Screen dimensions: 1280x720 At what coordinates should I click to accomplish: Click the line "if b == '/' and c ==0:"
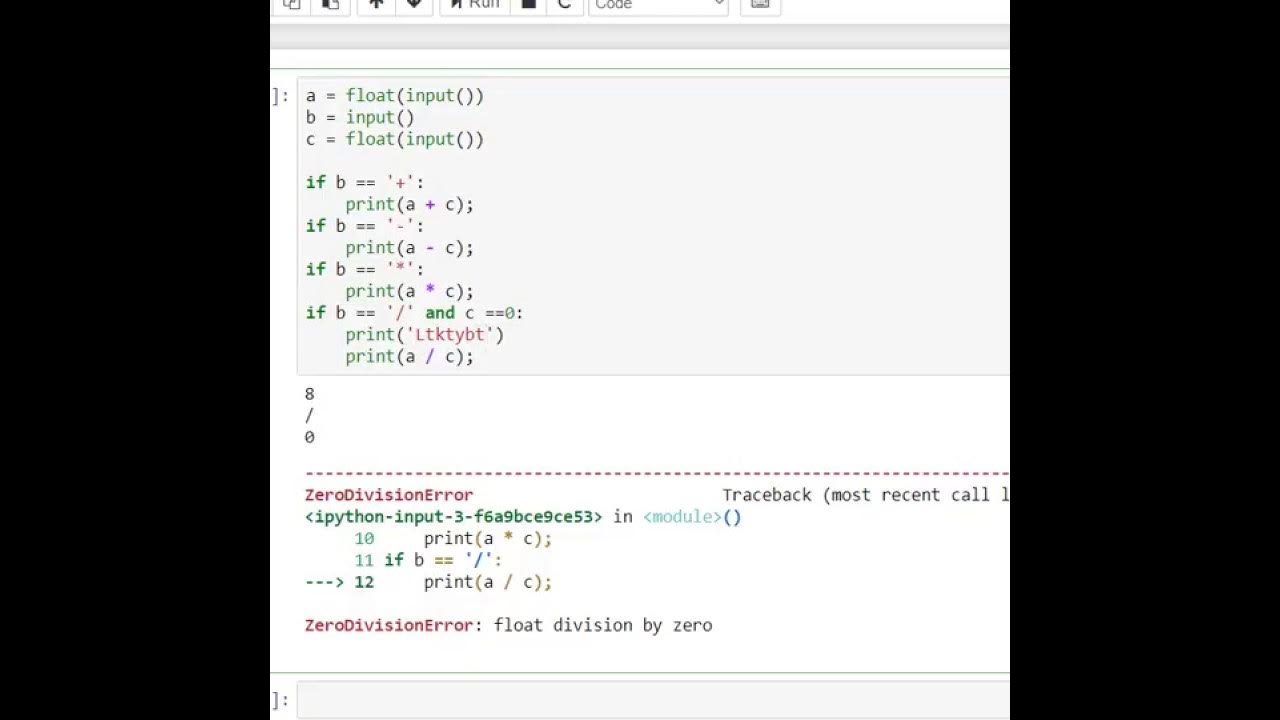pos(414,313)
